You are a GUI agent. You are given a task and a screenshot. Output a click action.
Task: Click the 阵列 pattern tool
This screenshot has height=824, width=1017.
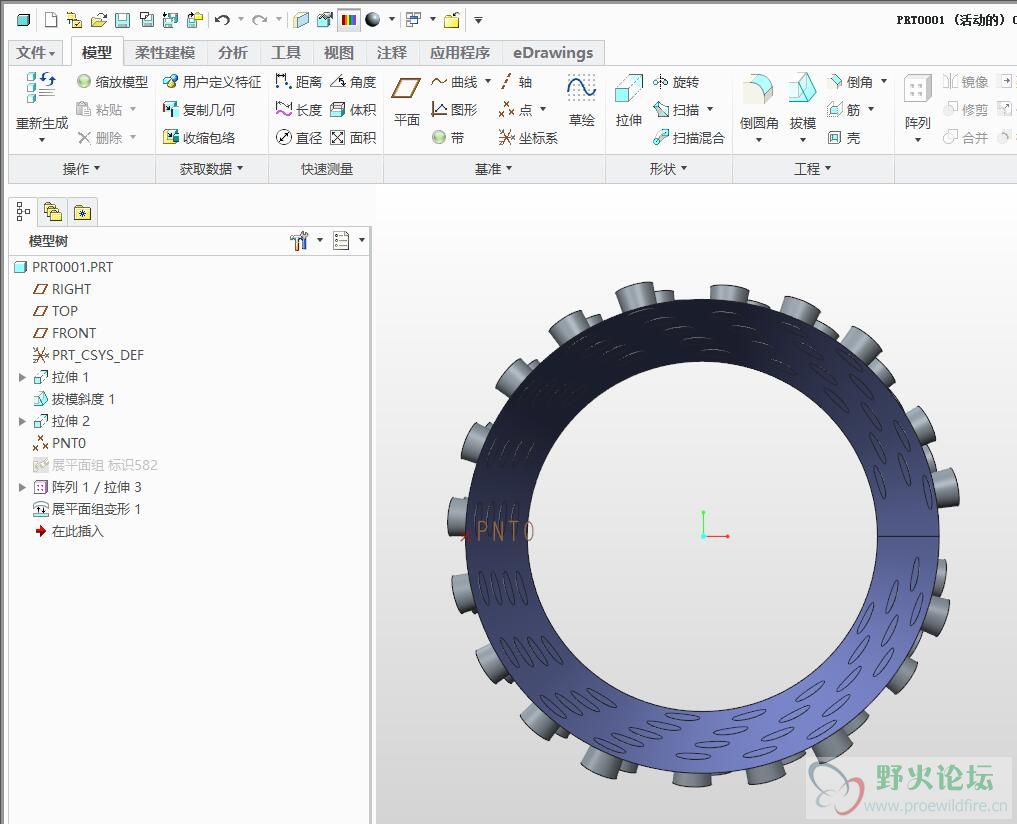click(x=917, y=103)
